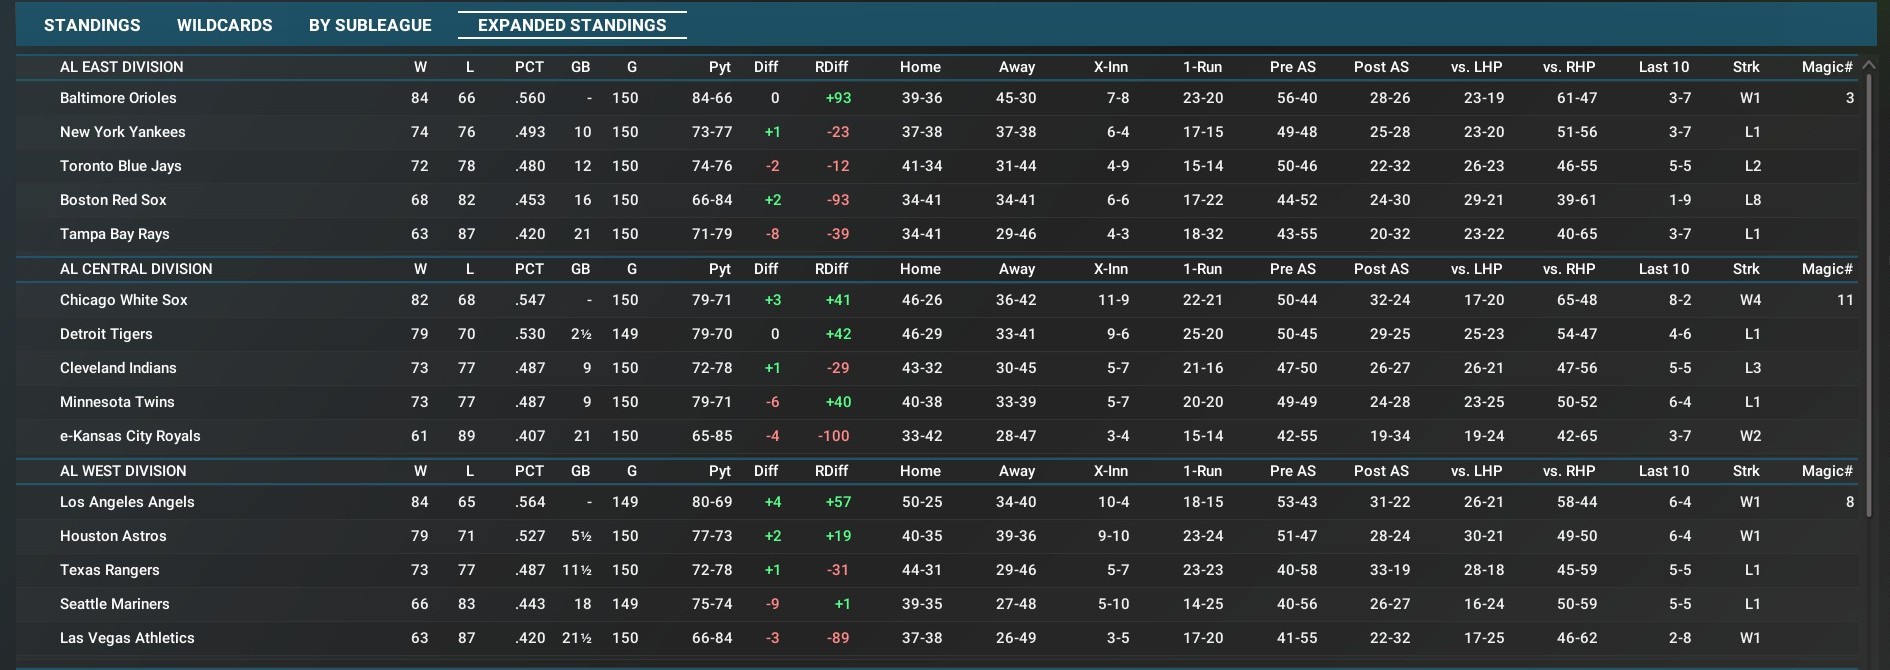This screenshot has height=670, width=1890.
Task: Click the scrollbar up arrow
Action: (1868, 65)
